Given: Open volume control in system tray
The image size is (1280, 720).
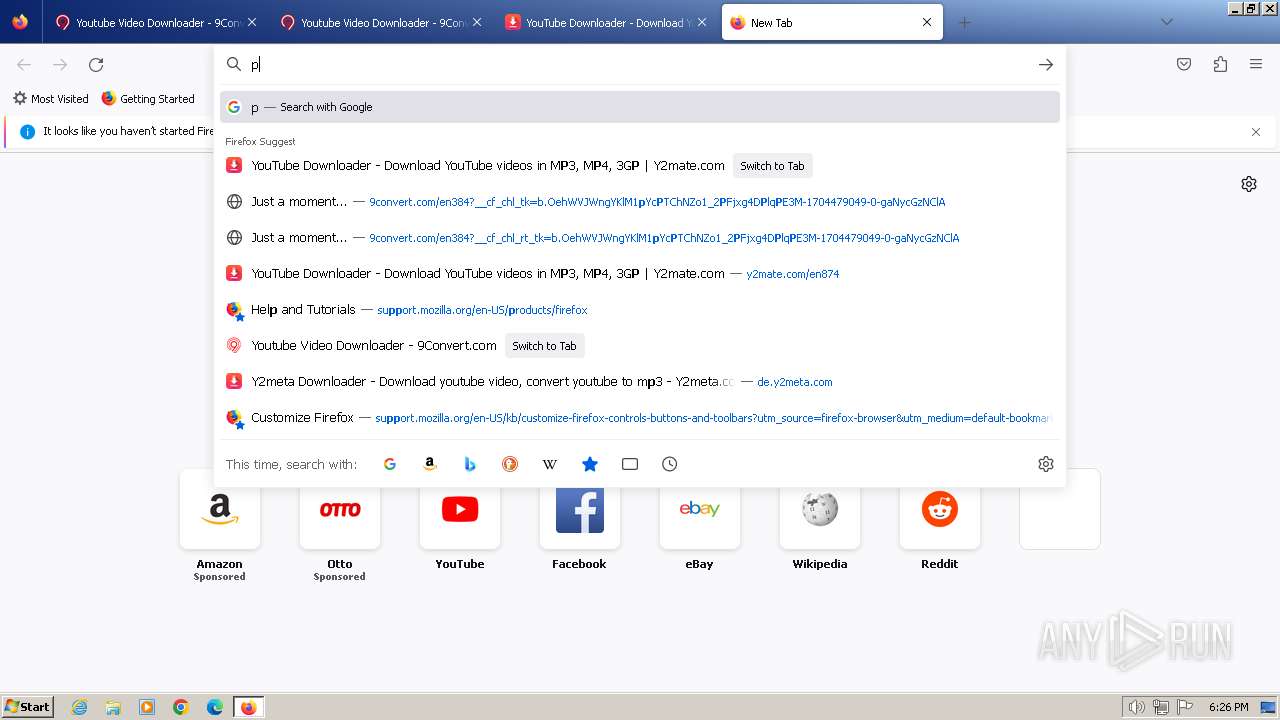Looking at the screenshot, I should tap(1136, 707).
